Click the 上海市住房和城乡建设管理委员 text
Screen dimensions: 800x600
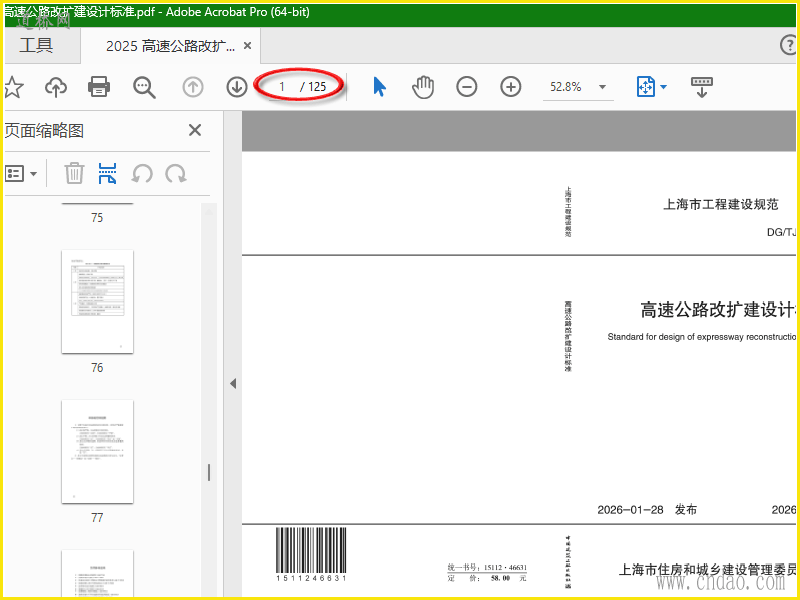(x=708, y=569)
